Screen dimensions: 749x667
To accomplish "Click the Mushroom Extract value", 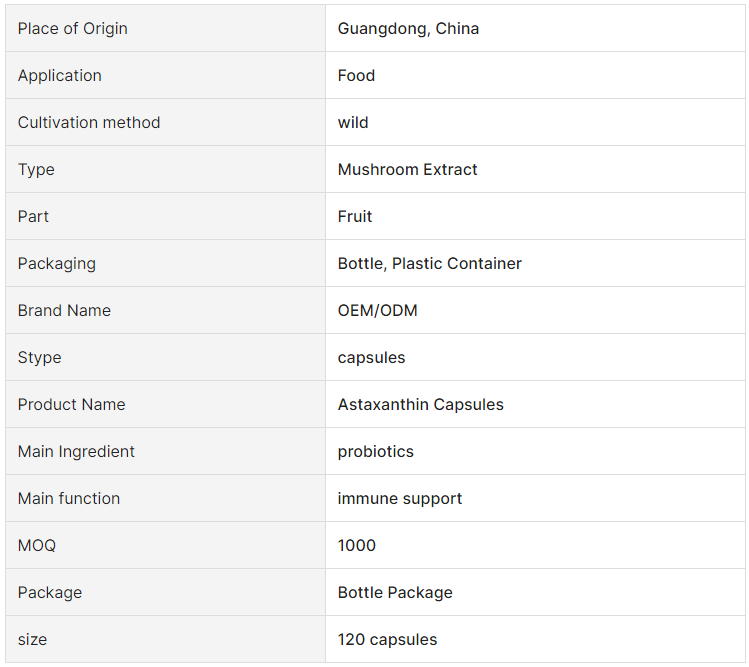I will (x=407, y=169).
